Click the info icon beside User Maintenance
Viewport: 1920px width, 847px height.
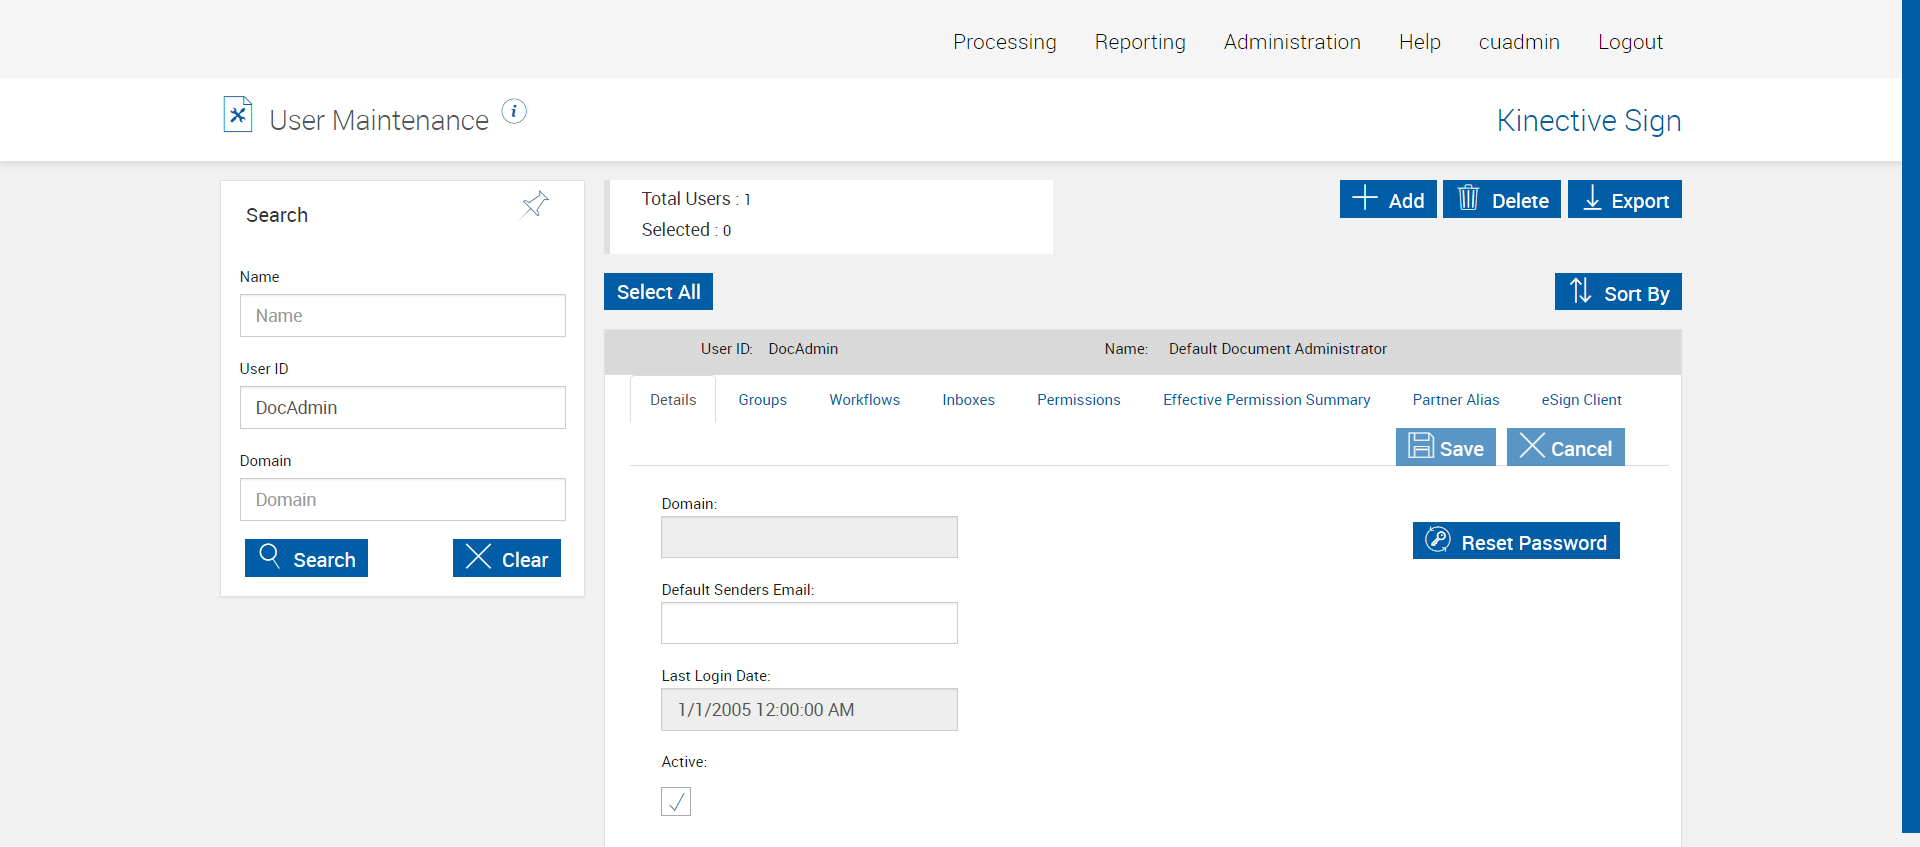point(514,111)
